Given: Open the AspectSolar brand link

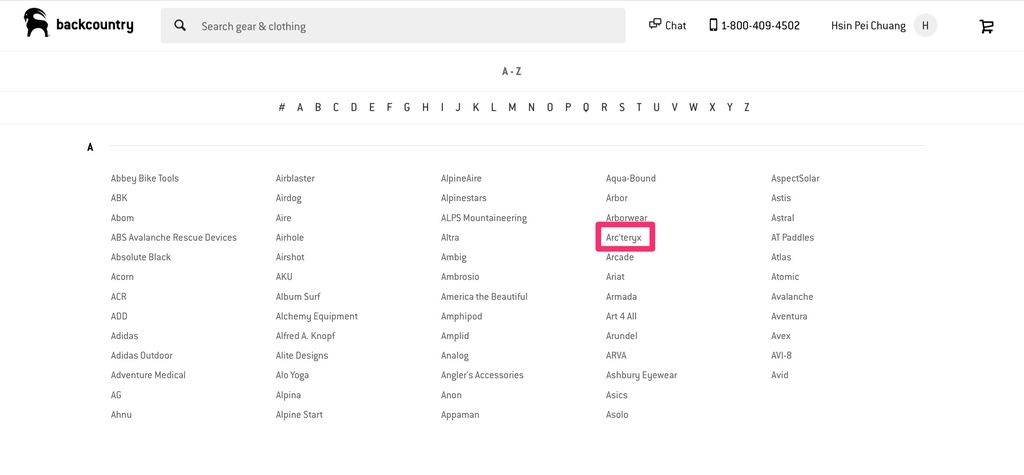Looking at the screenshot, I should tap(795, 179).
